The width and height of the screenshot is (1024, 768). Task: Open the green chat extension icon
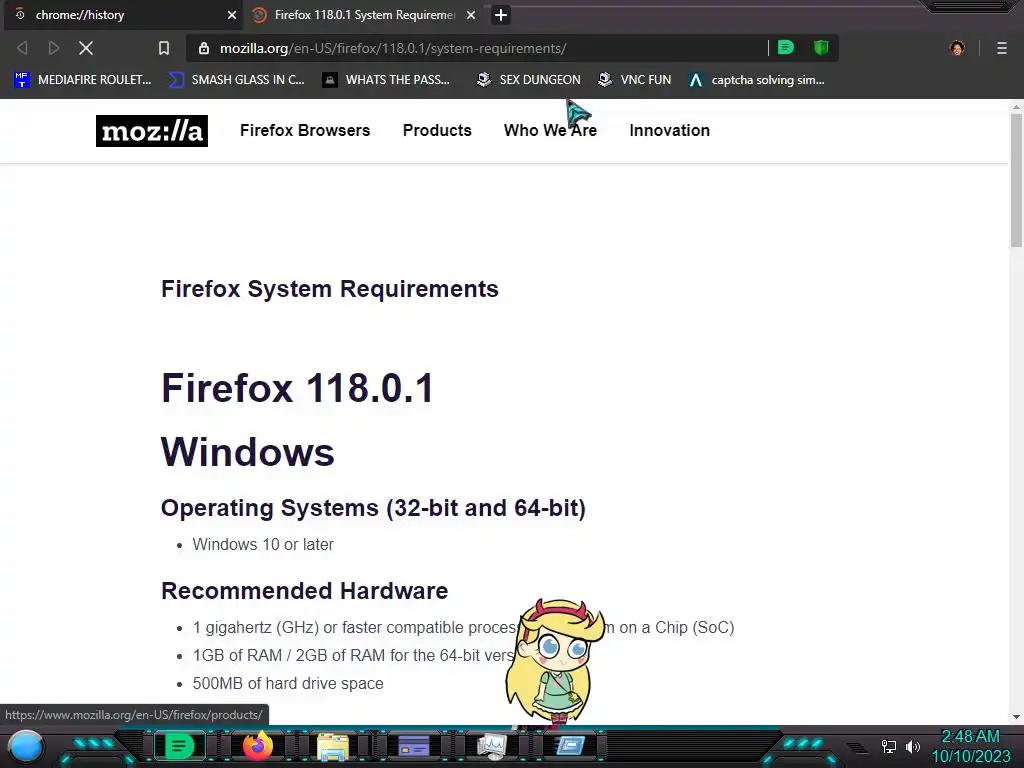pyautogui.click(x=786, y=48)
